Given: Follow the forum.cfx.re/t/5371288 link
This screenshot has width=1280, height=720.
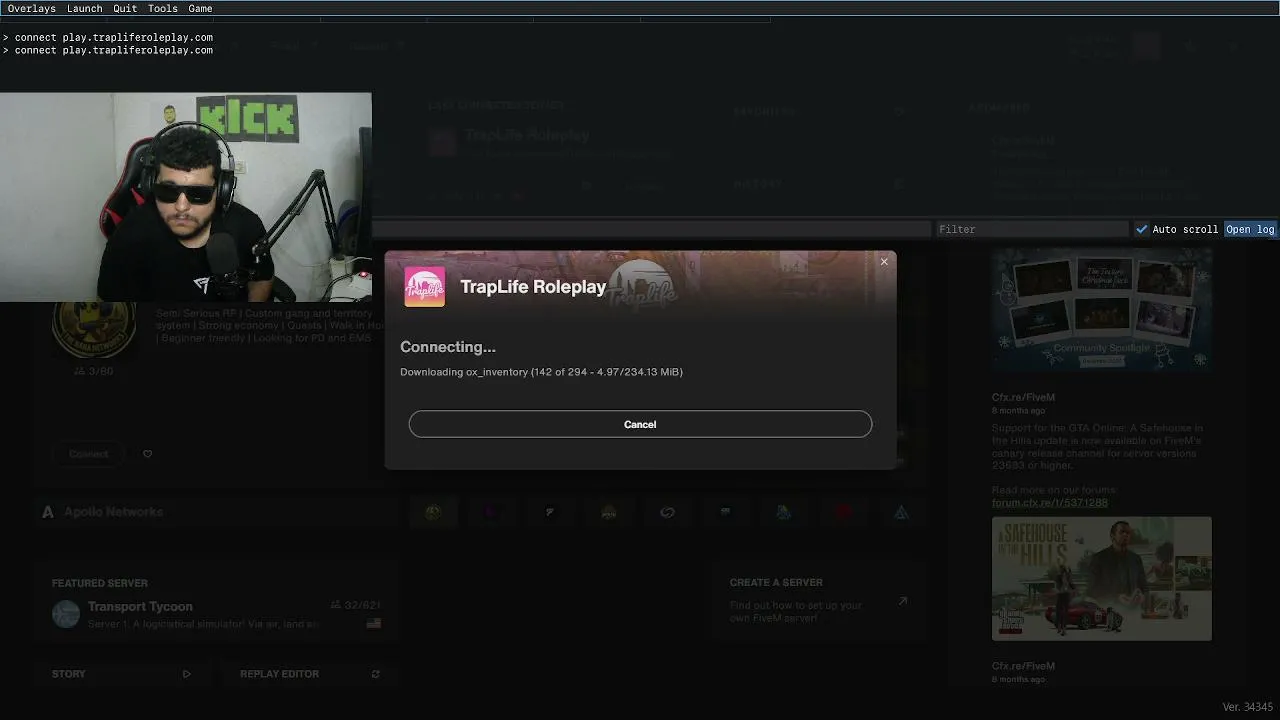Looking at the screenshot, I should click(1050, 503).
